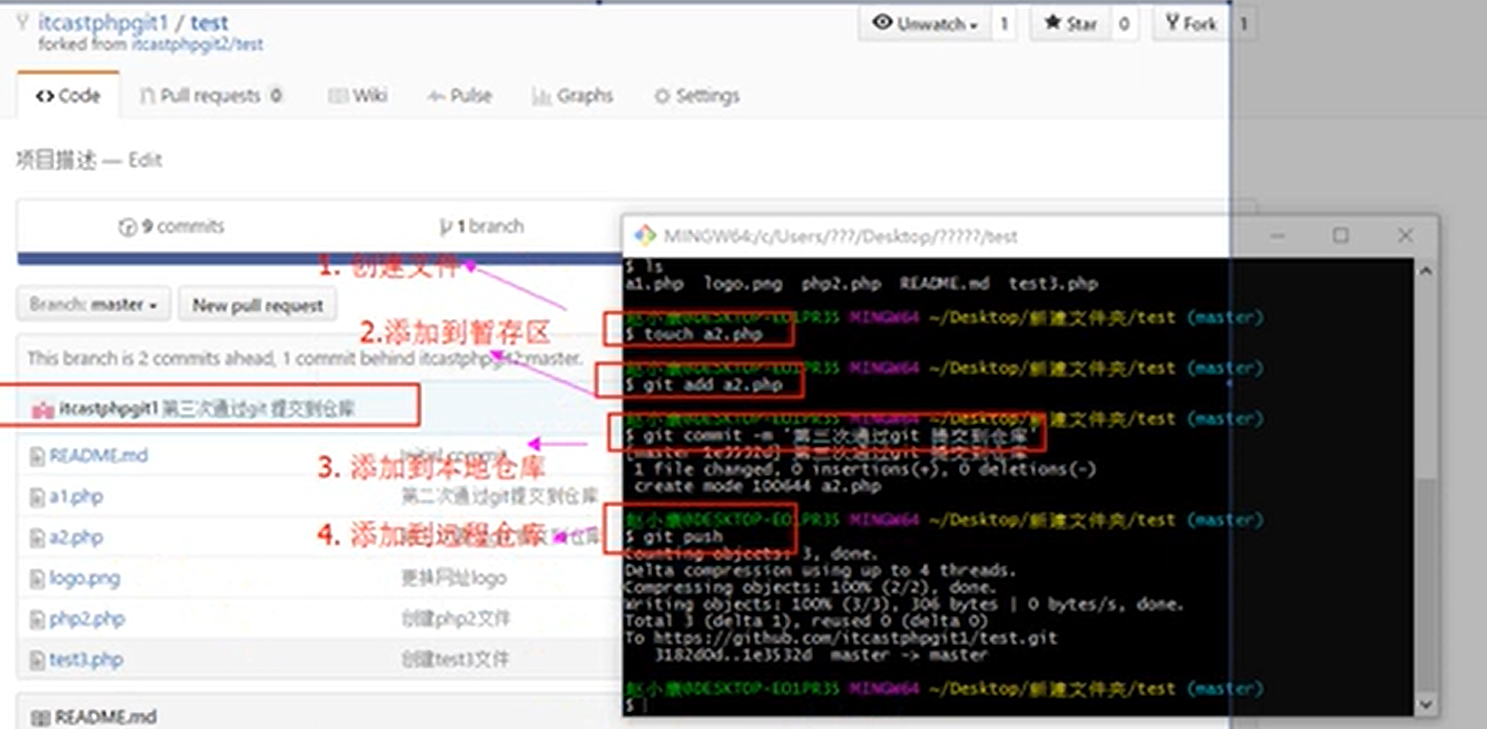
Task: Click the eye icon in Unwatch button
Action: click(x=882, y=22)
